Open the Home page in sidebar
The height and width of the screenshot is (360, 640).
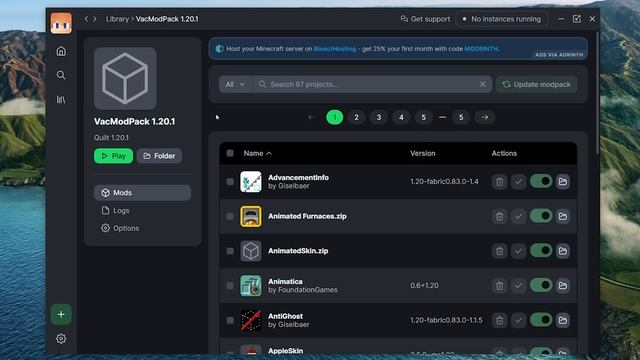coord(61,51)
